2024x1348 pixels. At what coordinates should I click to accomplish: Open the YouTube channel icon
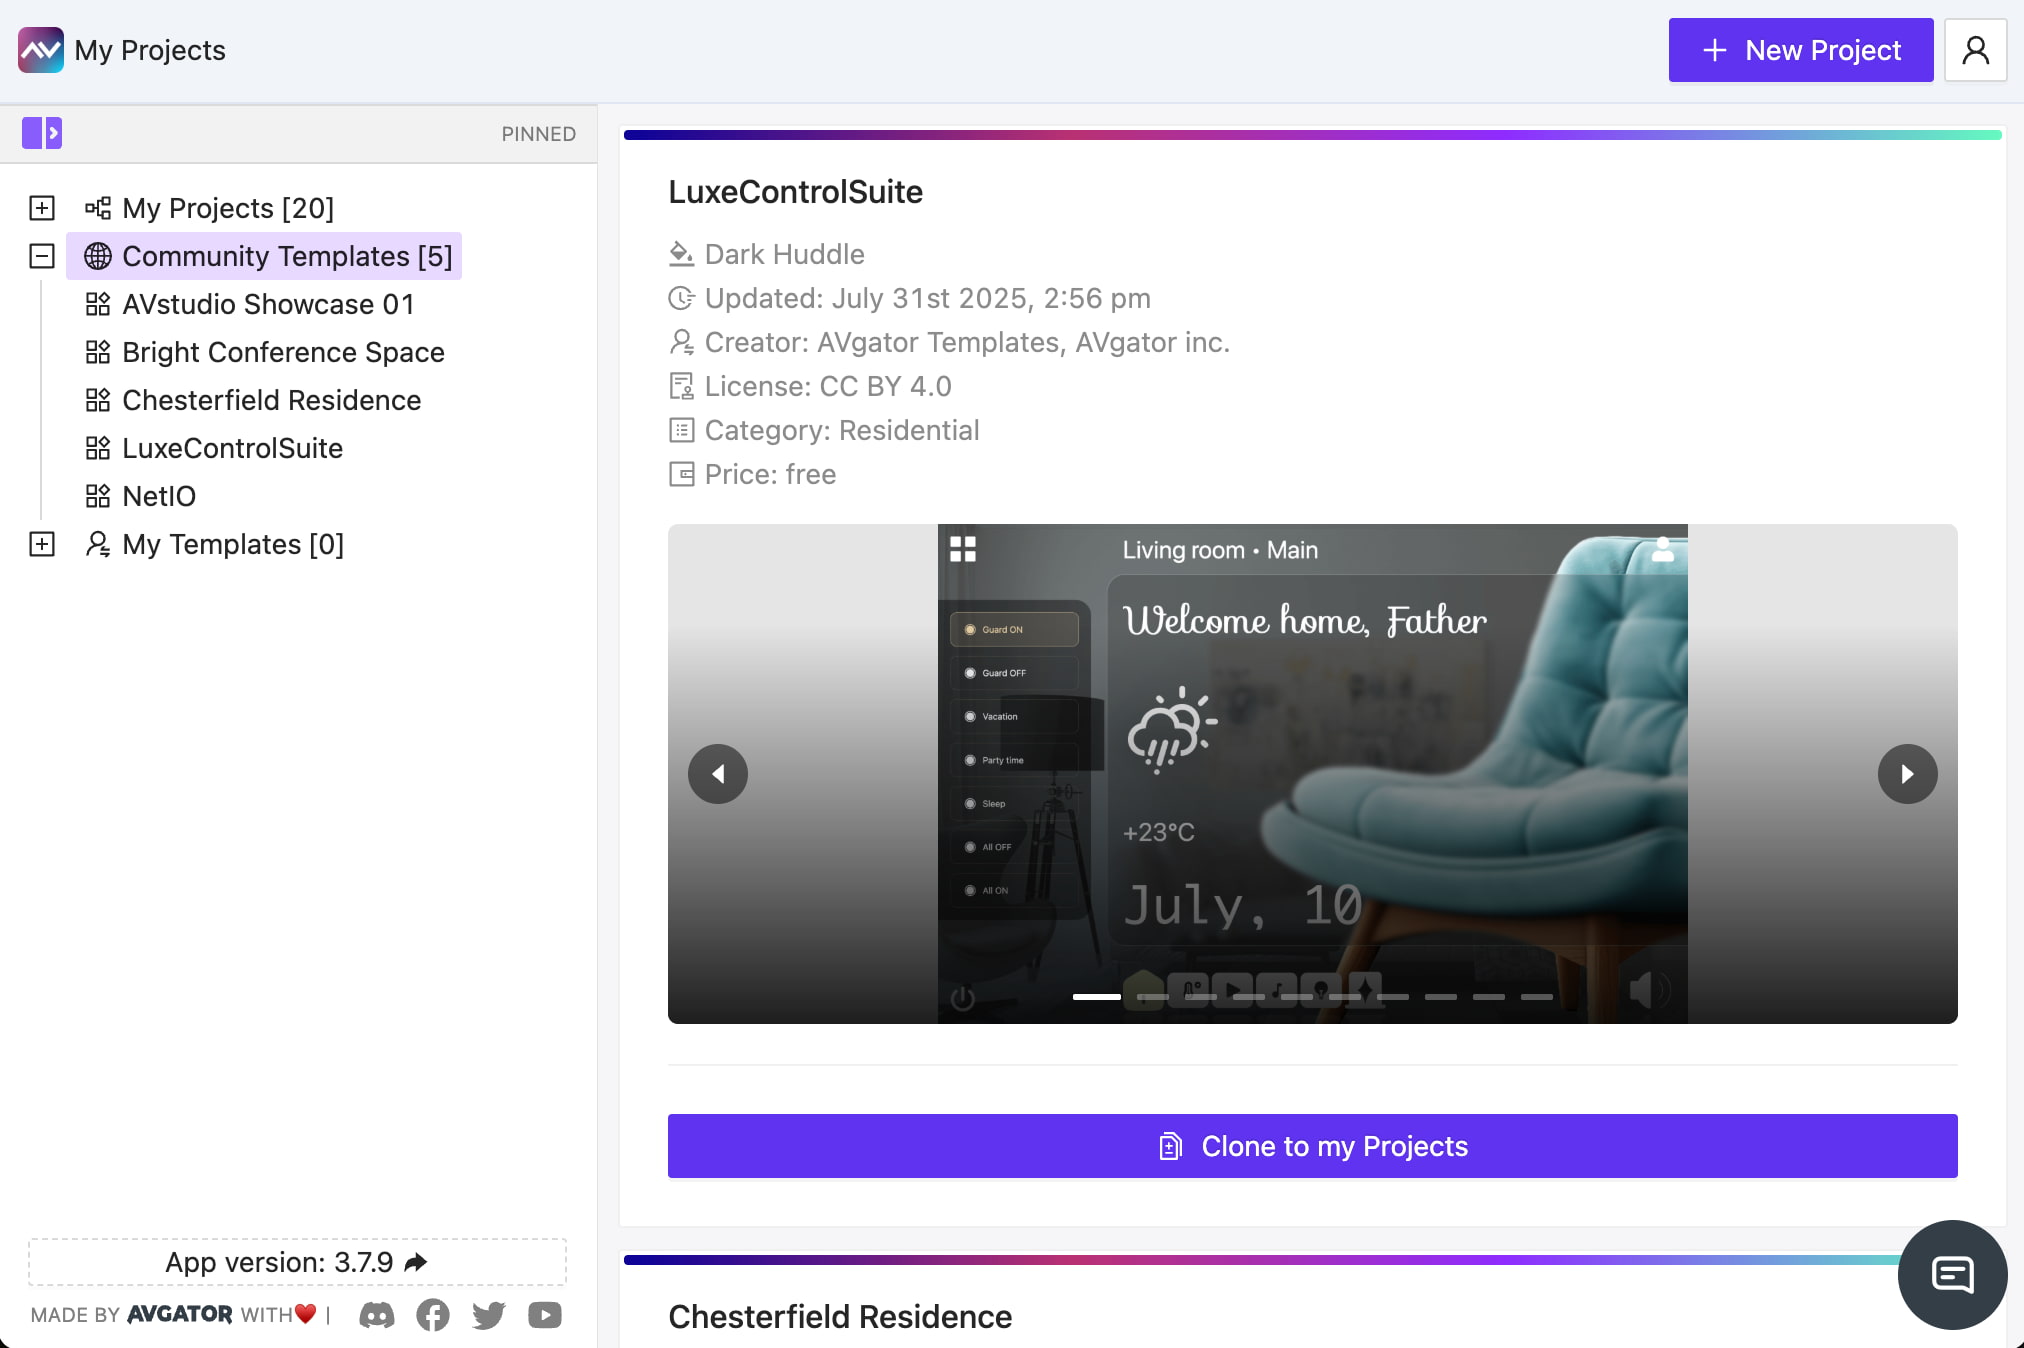545,1315
